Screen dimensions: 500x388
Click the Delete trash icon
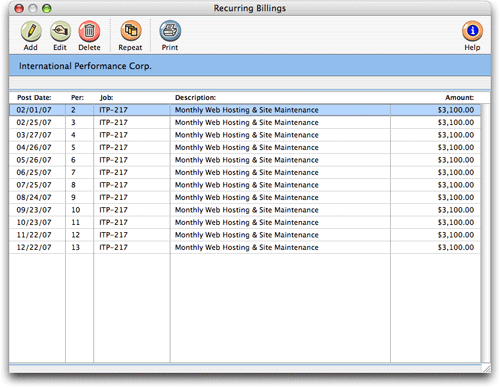(89, 31)
